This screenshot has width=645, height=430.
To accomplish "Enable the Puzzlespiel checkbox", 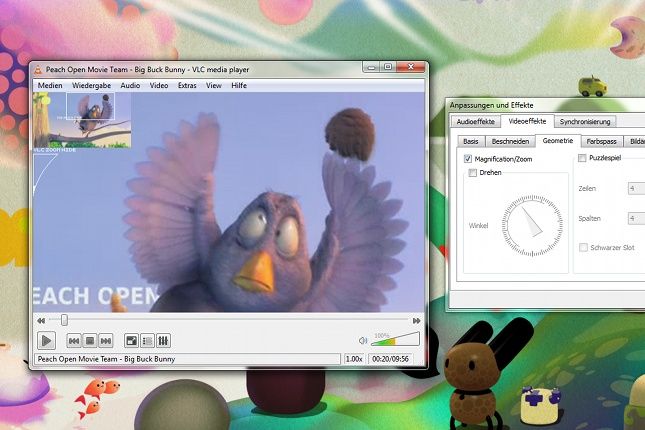I will click(x=582, y=159).
